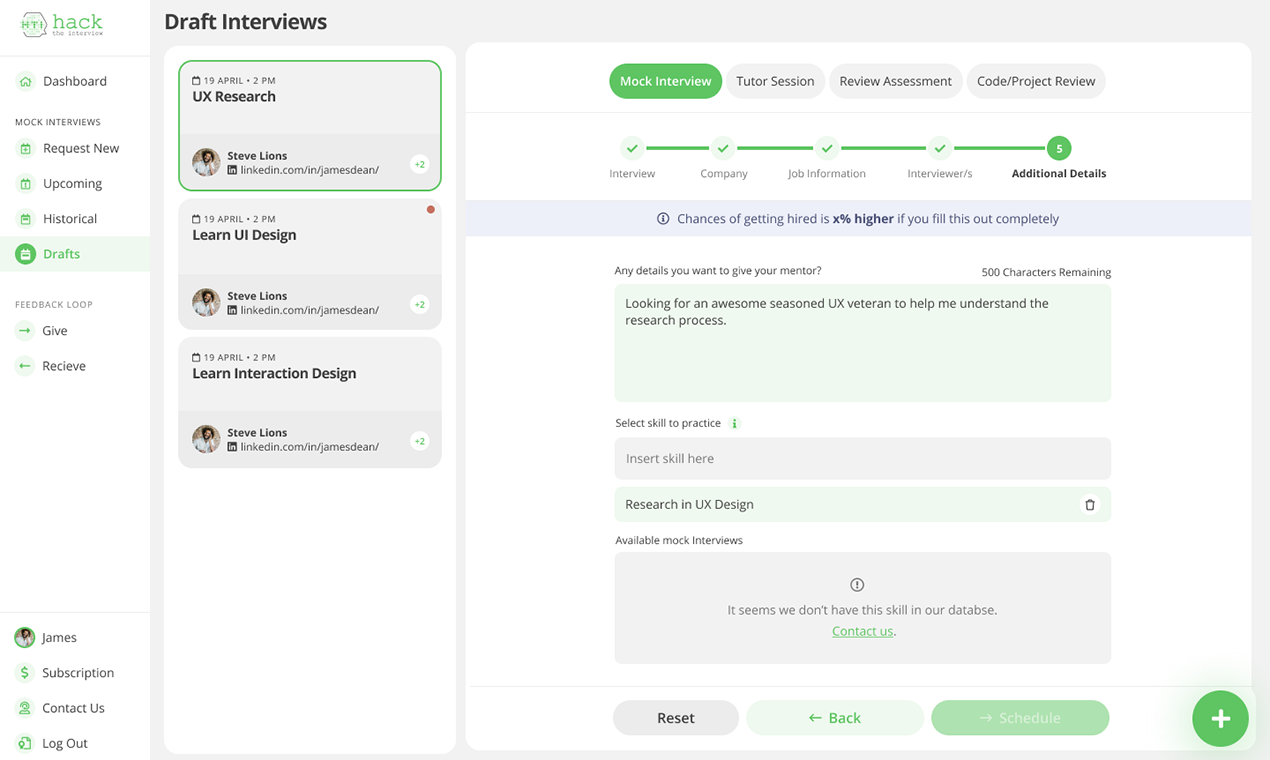Expand the +2 badge on Learn Interaction Design card
Screen dimensions: 1270x760
click(420, 441)
